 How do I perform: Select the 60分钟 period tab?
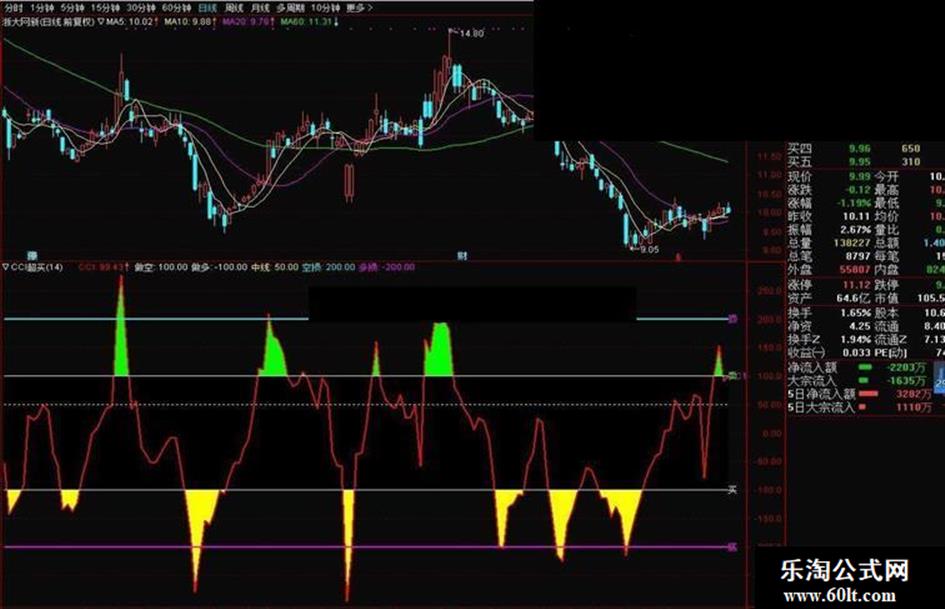pyautogui.click(x=177, y=8)
